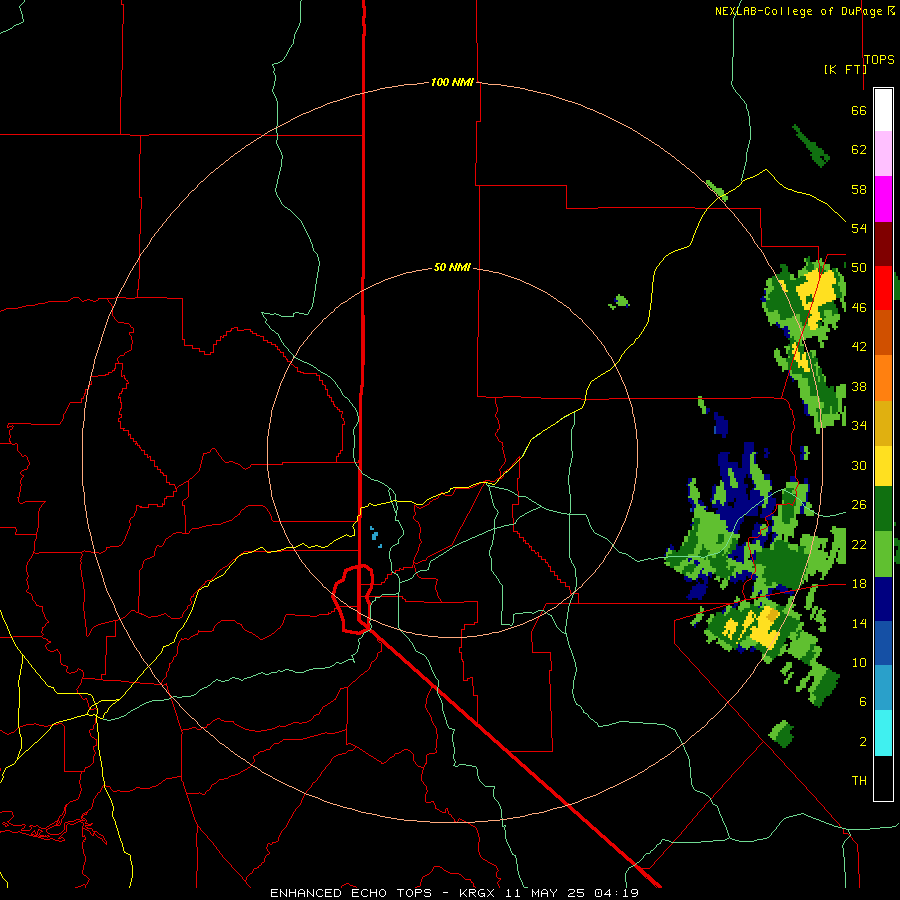Image resolution: width=900 pixels, height=900 pixels.
Task: Click the legend label 58
Action: point(859,189)
